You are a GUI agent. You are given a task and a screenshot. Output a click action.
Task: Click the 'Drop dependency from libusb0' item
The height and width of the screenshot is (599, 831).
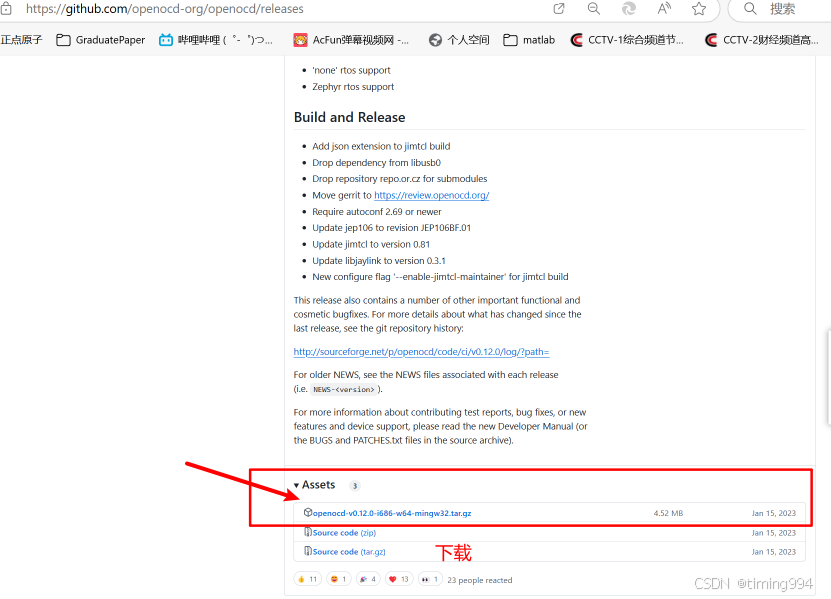[x=376, y=163]
